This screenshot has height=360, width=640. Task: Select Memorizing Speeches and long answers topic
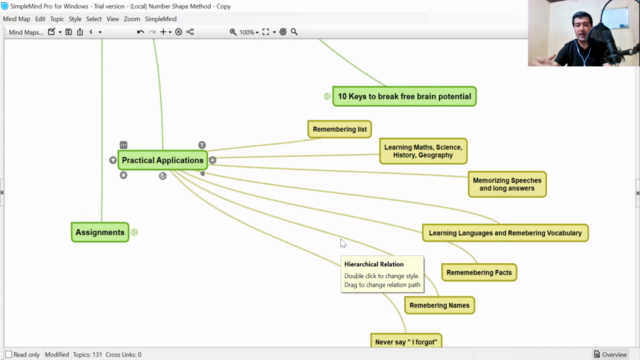click(507, 184)
